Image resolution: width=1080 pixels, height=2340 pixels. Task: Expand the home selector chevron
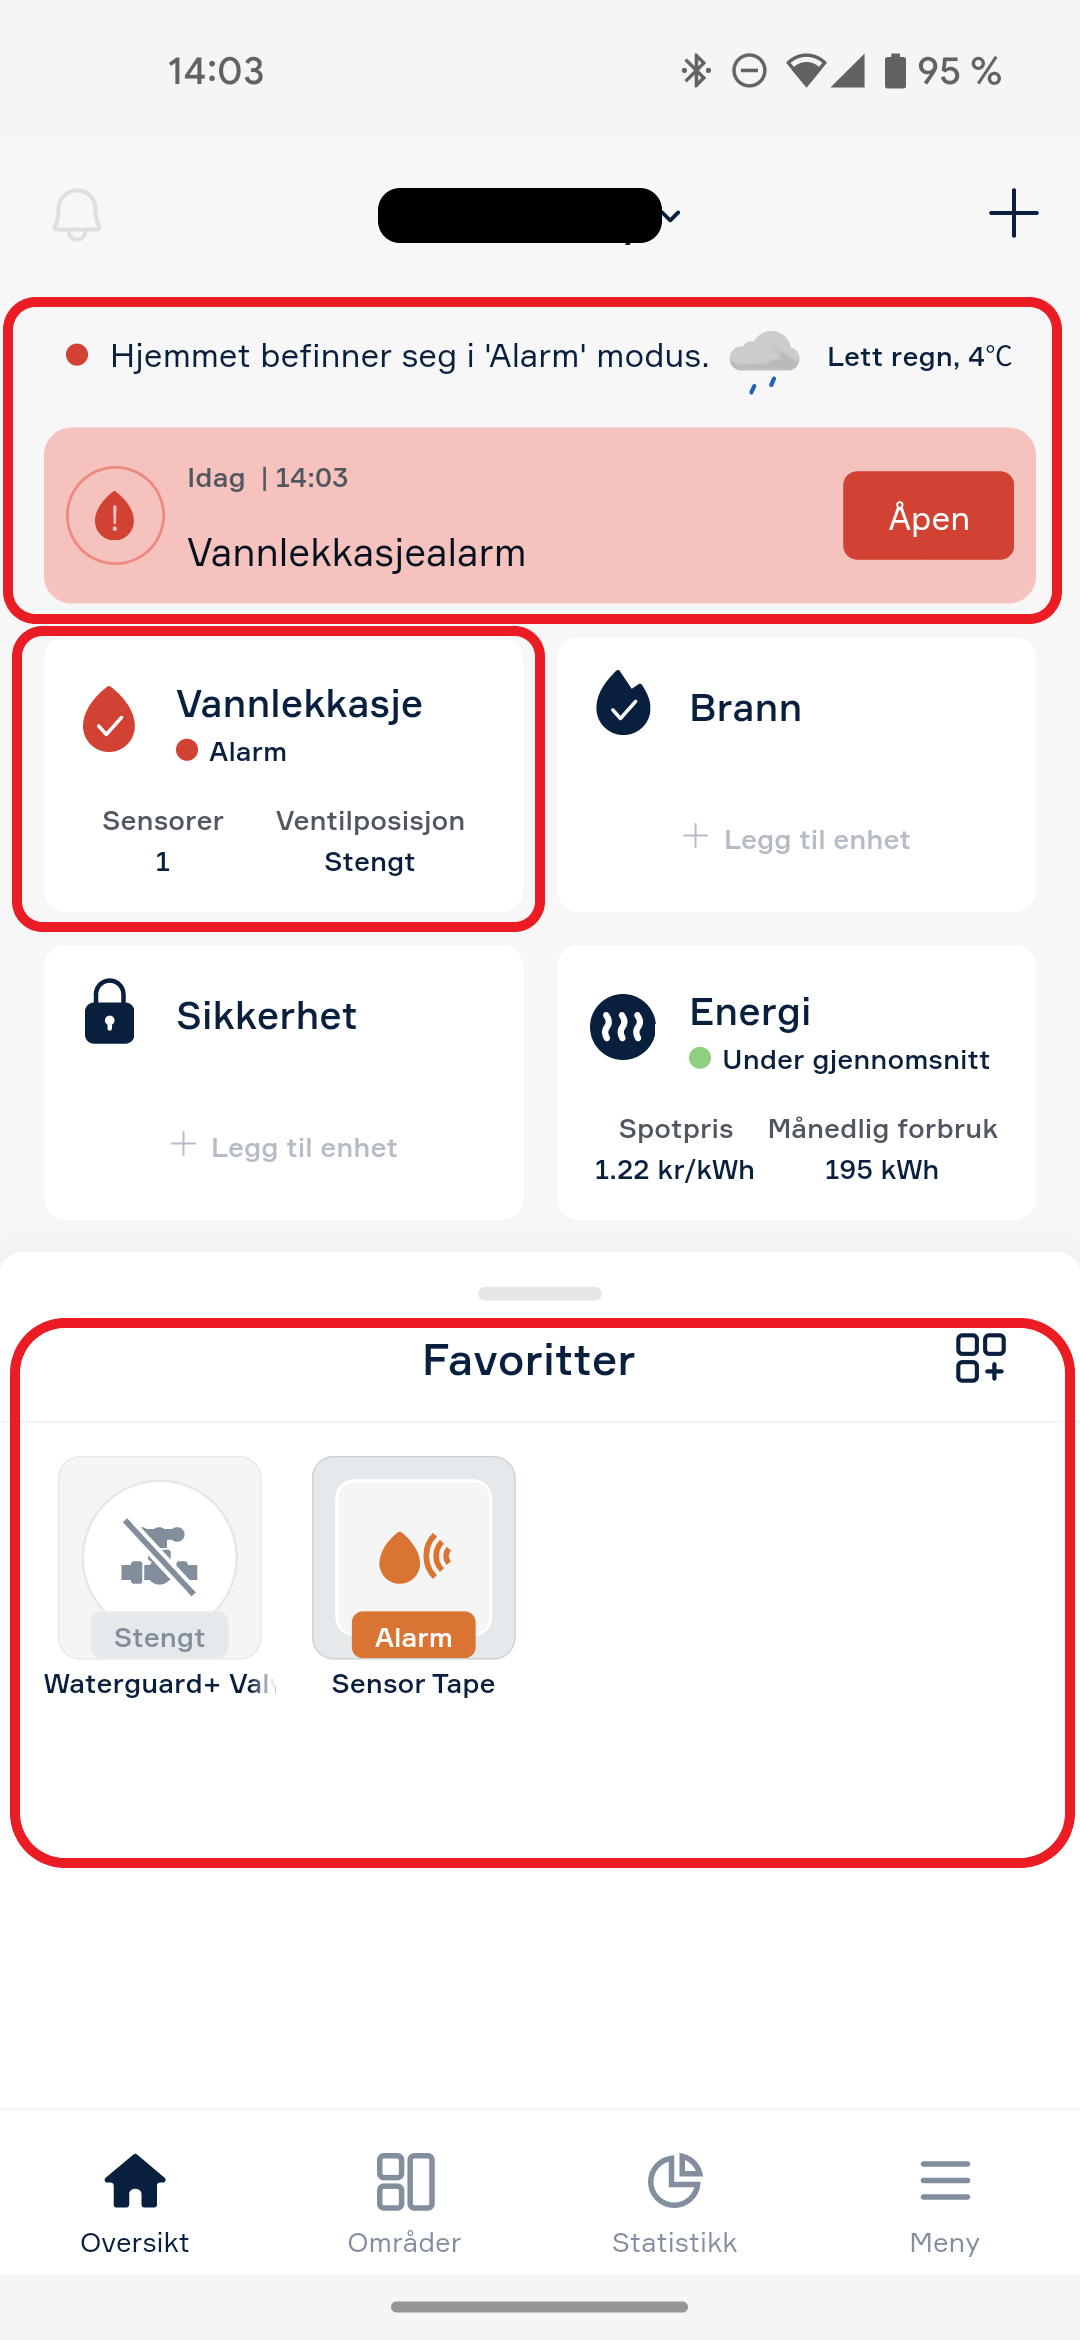click(x=671, y=215)
